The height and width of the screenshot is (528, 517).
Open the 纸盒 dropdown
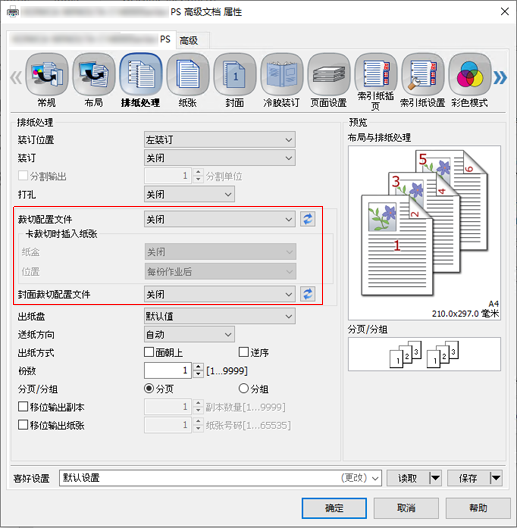coord(221,252)
